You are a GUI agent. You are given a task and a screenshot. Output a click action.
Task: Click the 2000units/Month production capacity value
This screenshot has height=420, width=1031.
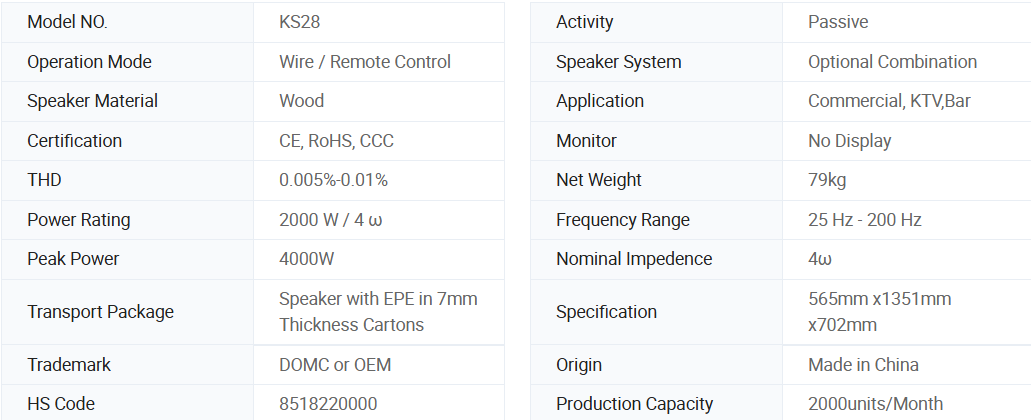tap(875, 404)
